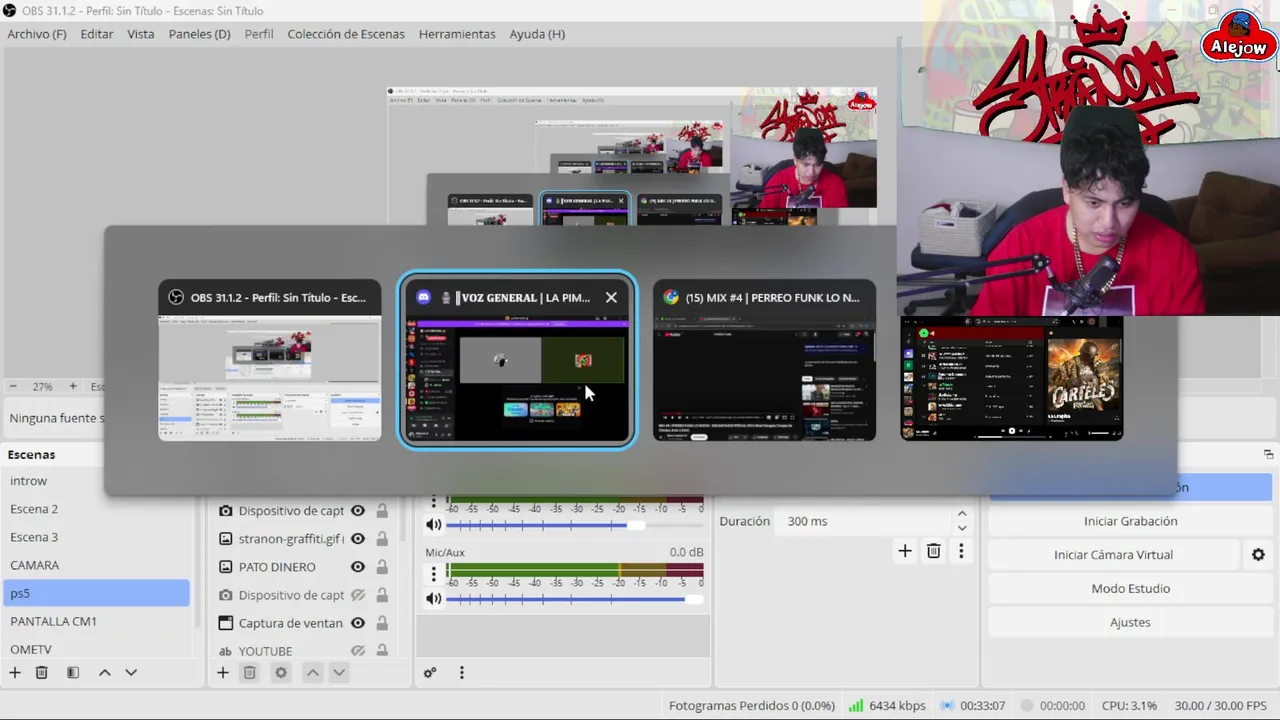Open the Colección de Escenas menu

point(346,34)
